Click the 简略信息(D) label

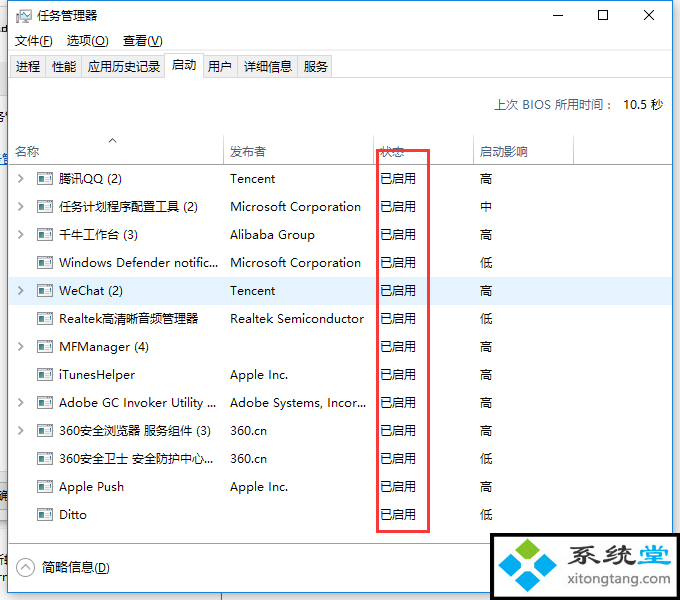(75, 567)
